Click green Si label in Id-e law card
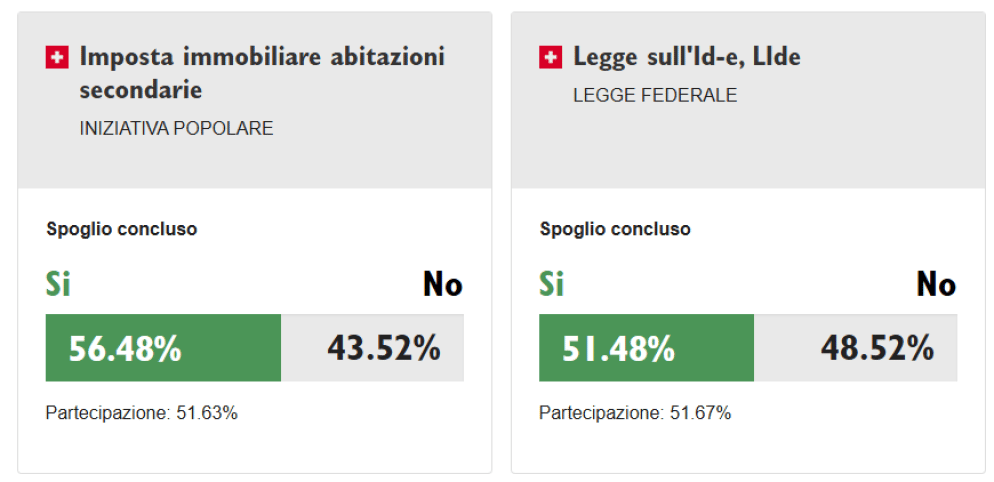The width and height of the screenshot is (994, 482). pyautogui.click(x=552, y=284)
